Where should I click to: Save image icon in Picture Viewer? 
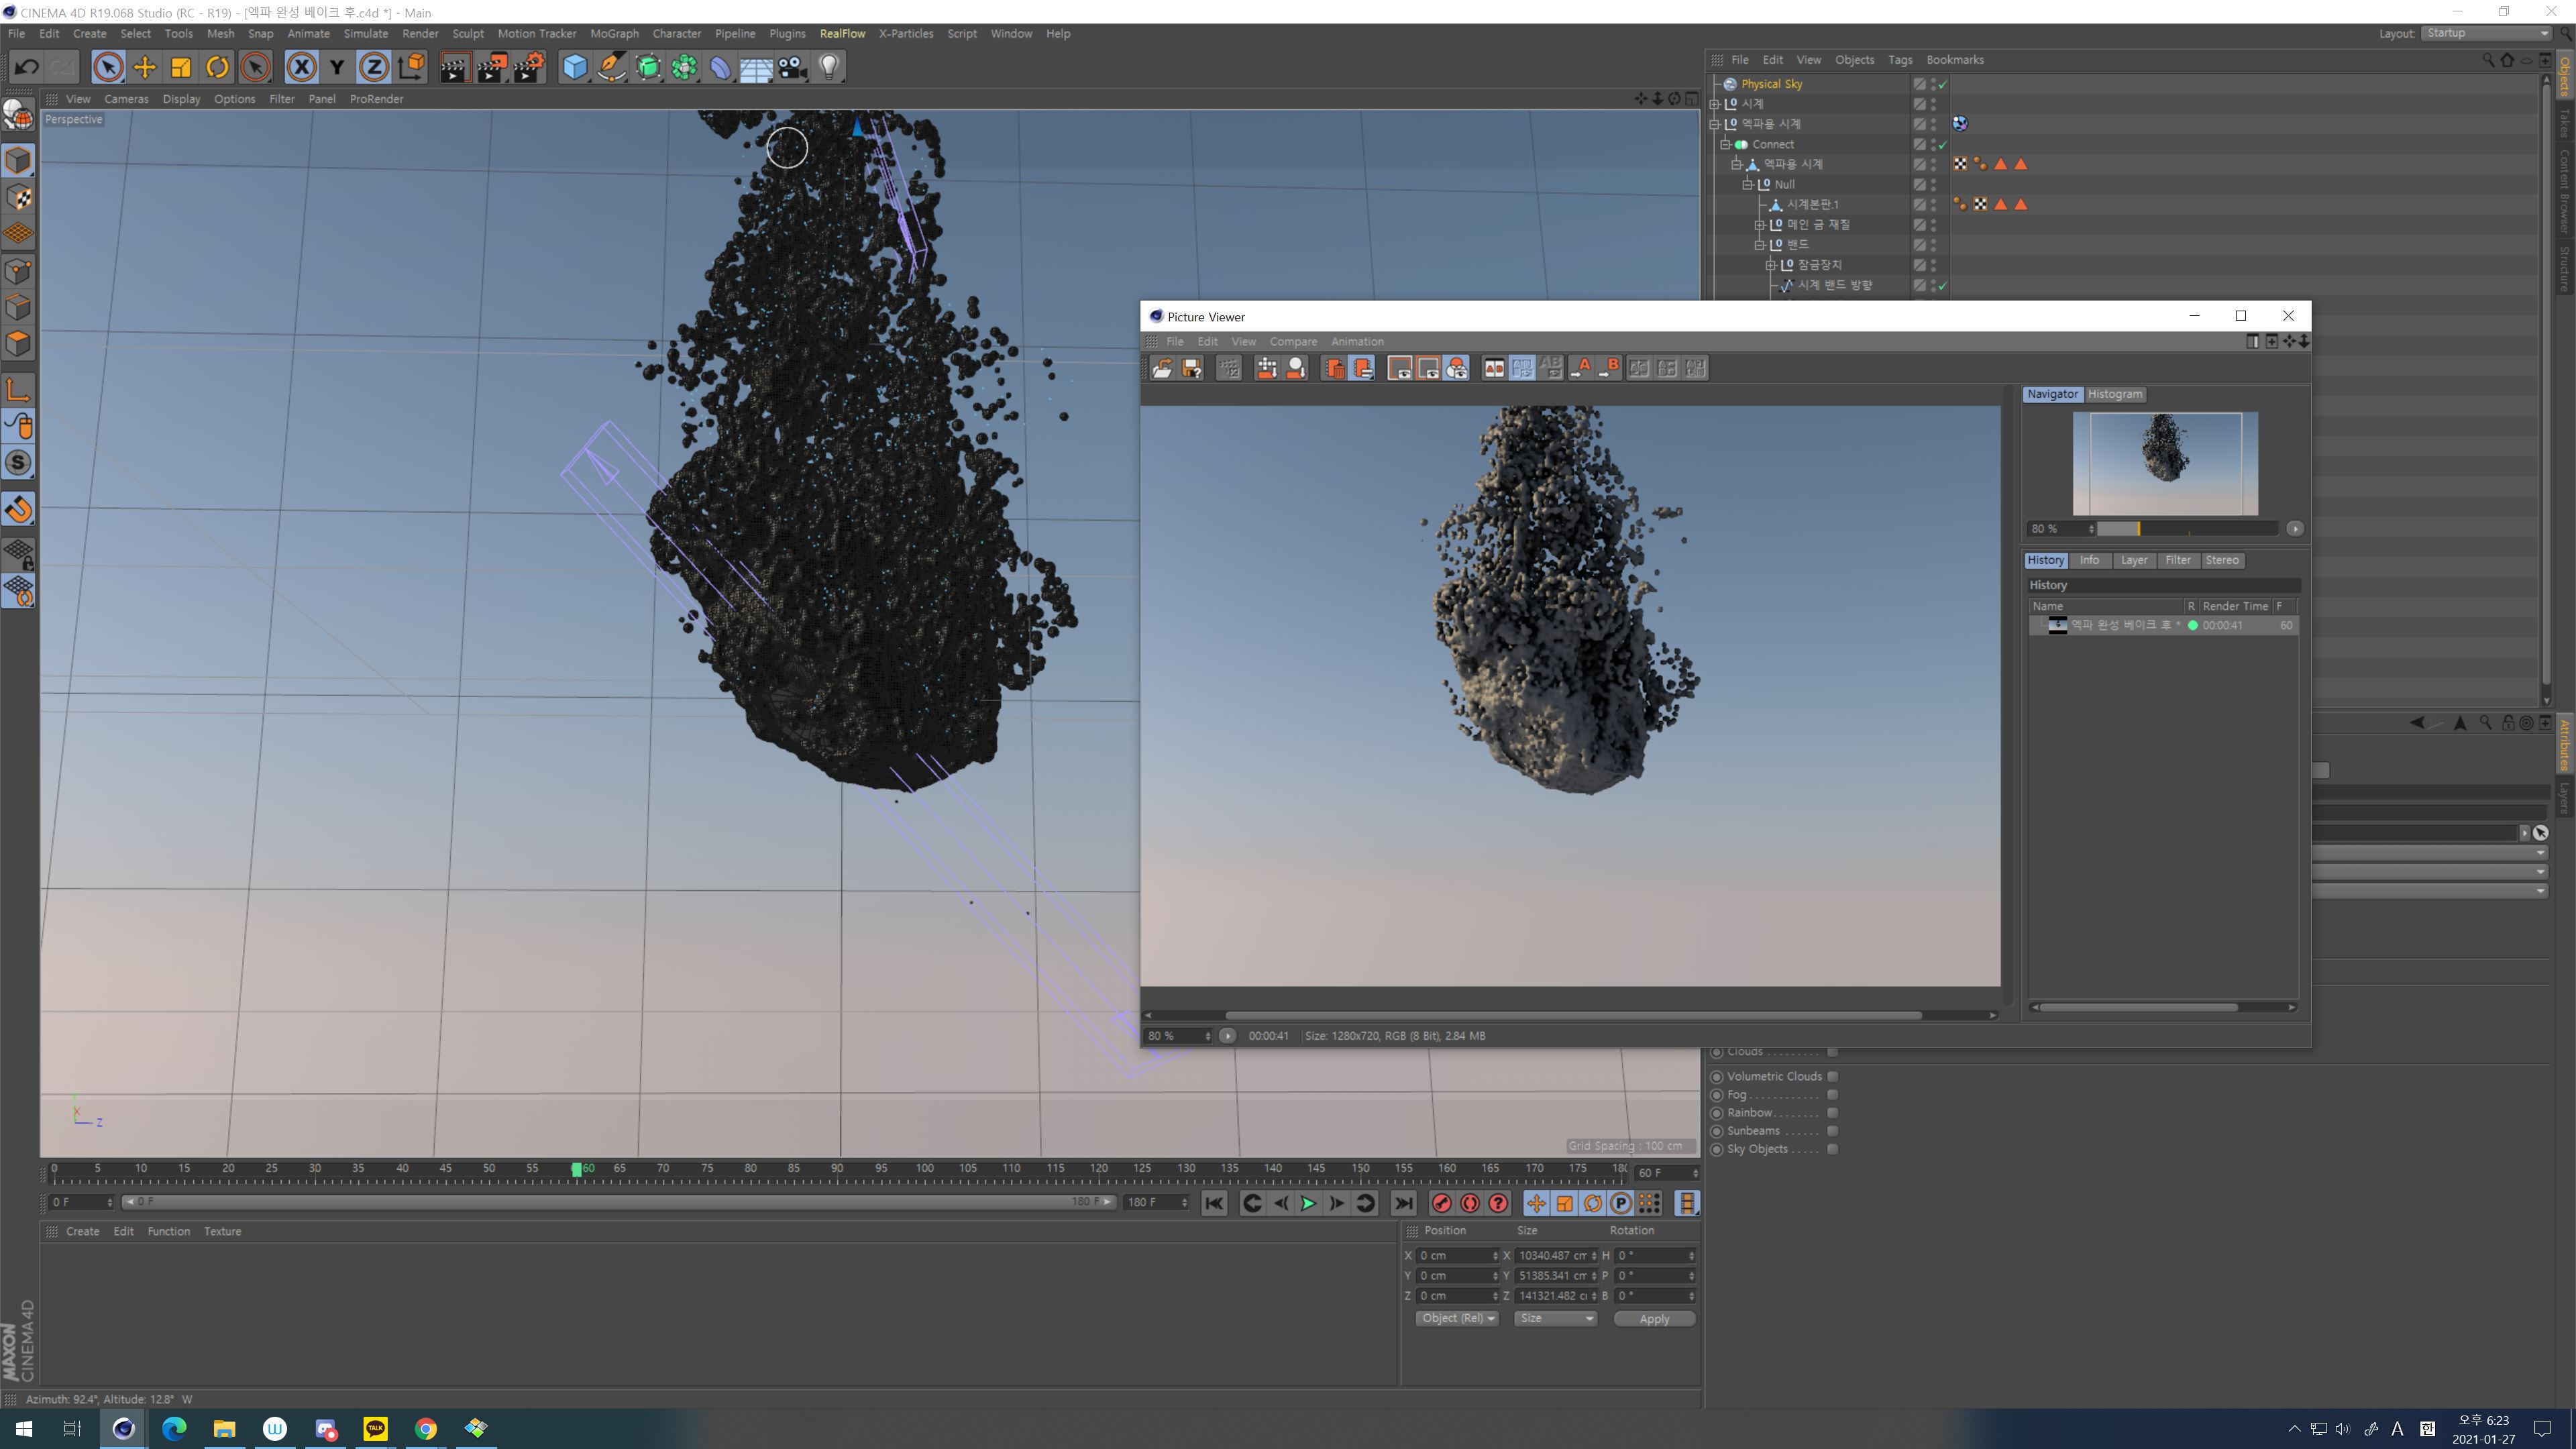1191,369
